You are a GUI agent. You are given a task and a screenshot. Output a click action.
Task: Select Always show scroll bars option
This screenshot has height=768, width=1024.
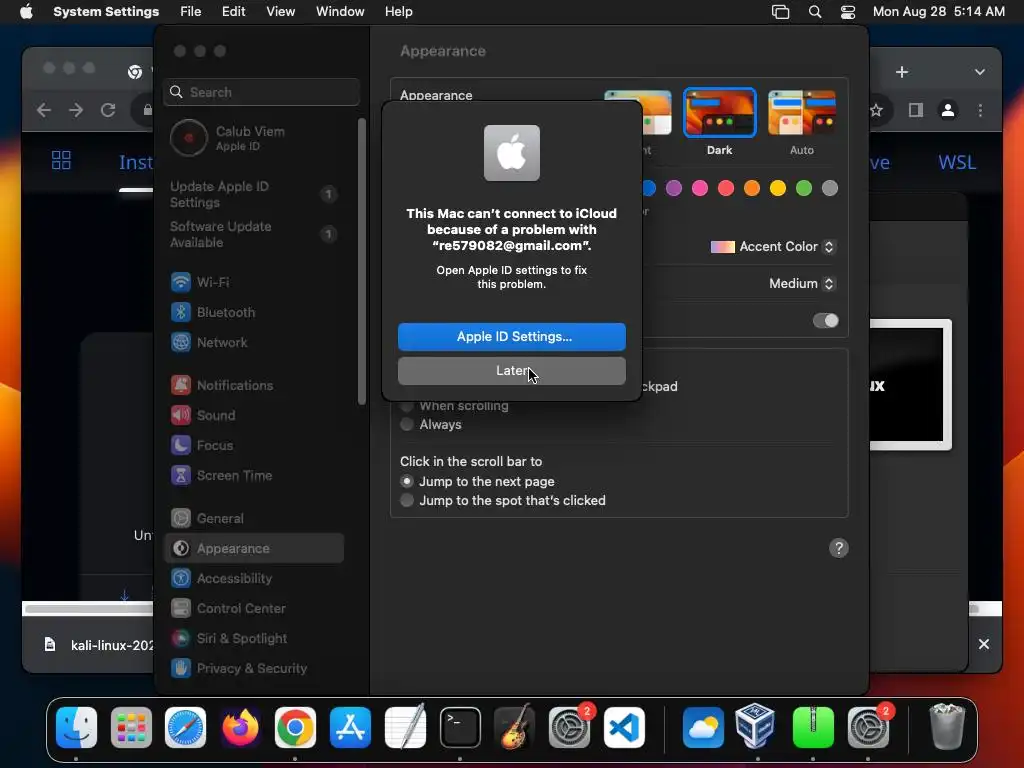407,424
